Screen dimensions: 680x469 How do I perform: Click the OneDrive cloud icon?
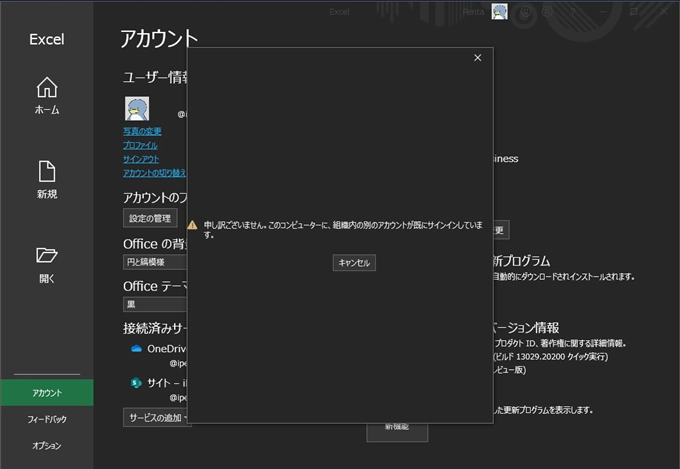pyautogui.click(x=136, y=349)
